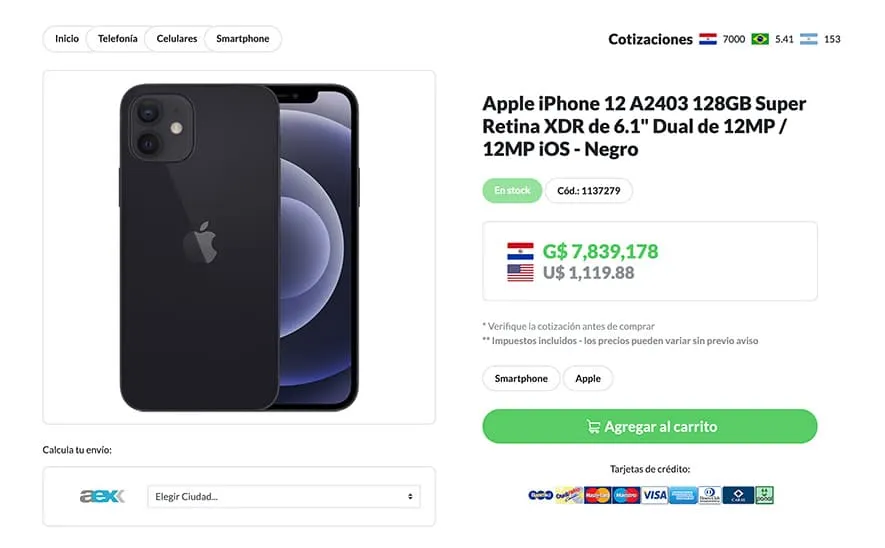Click the Cód.: 1137279 product code badge
Screen dimensions: 885x548
point(588,191)
